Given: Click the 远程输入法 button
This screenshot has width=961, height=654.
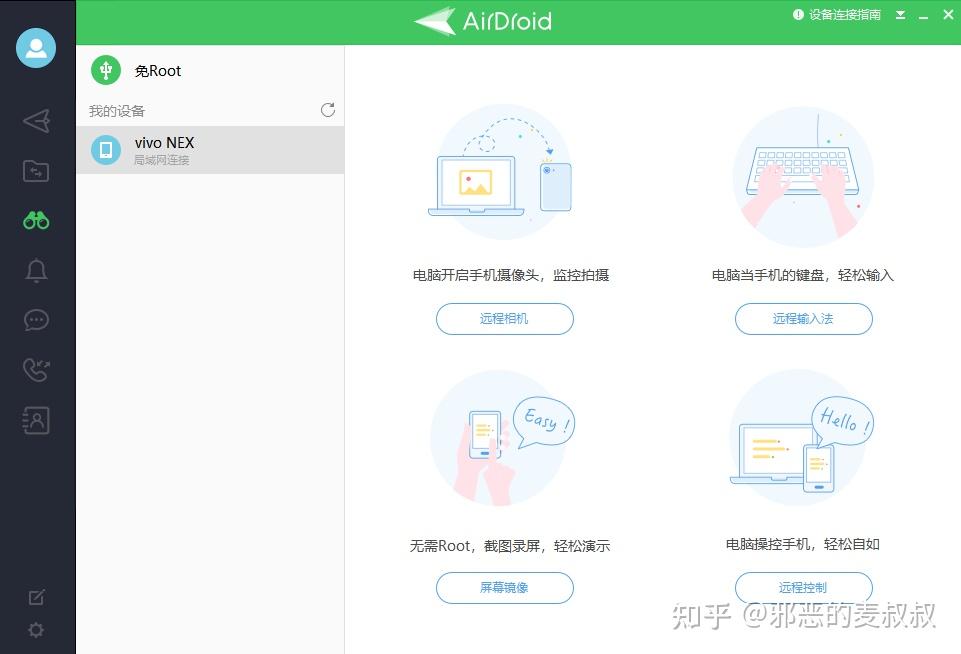Looking at the screenshot, I should (x=803, y=319).
